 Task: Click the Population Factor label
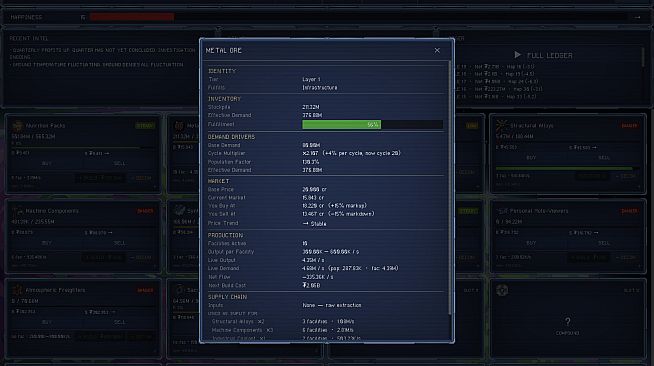pos(229,162)
